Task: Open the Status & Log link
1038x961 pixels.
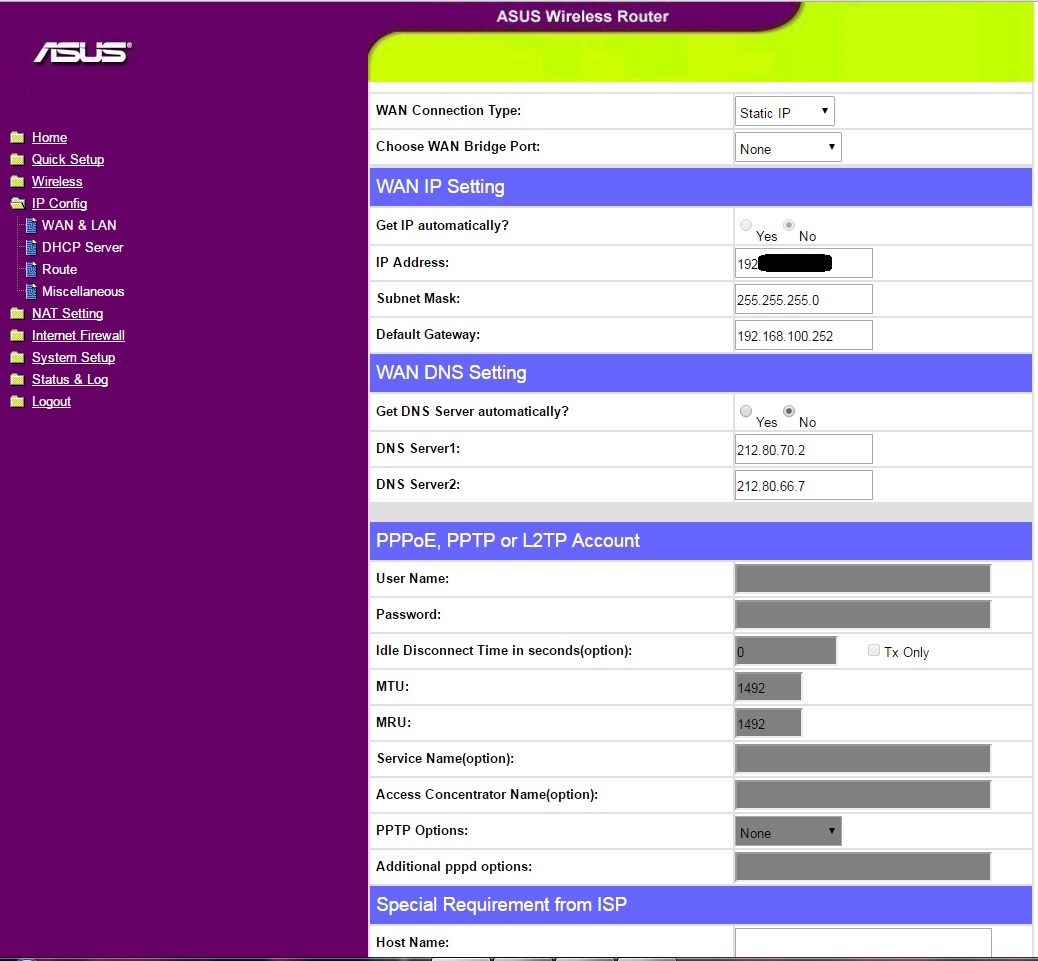Action: coord(70,380)
